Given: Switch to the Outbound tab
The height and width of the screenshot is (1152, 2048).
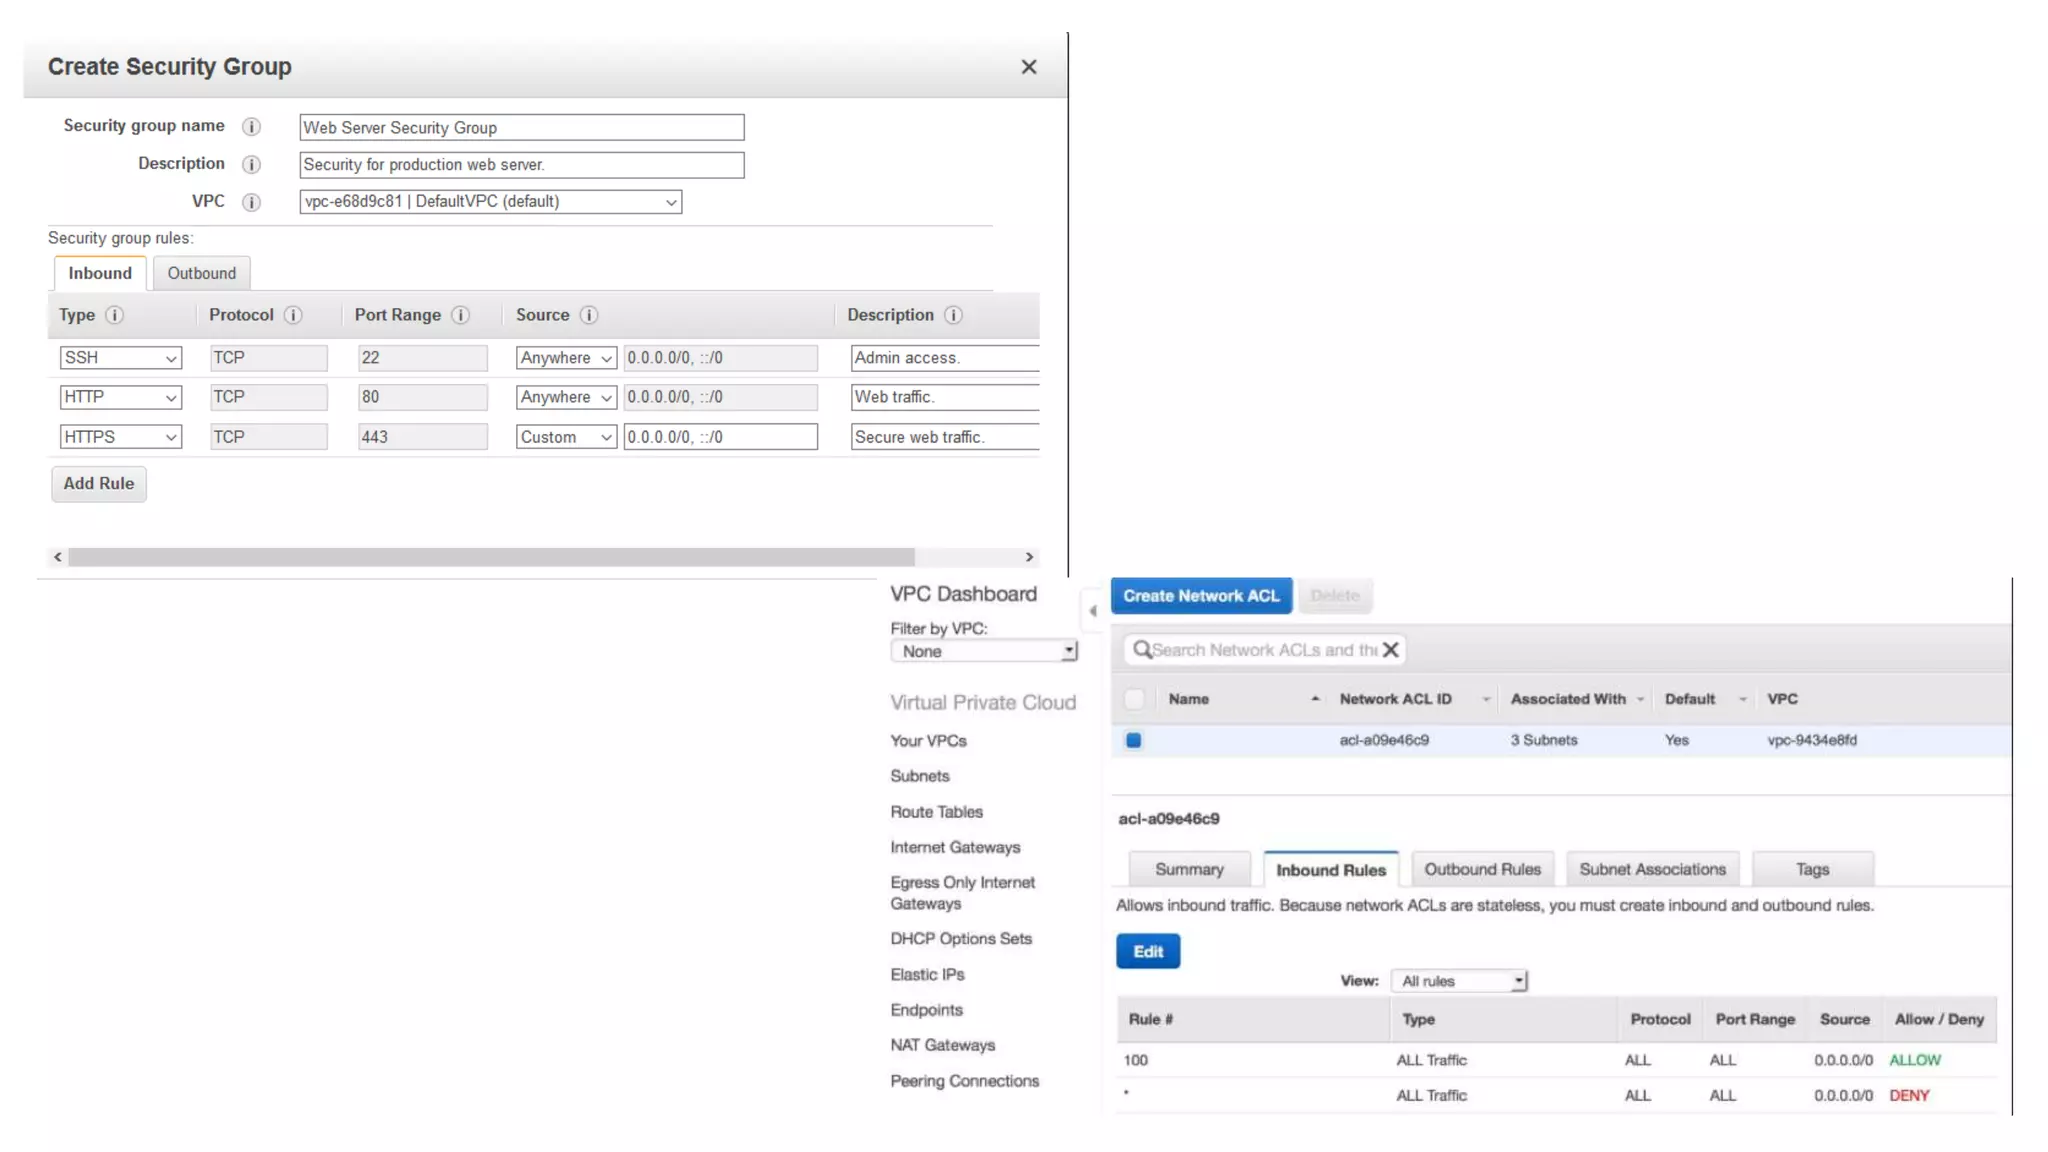Looking at the screenshot, I should tap(201, 273).
